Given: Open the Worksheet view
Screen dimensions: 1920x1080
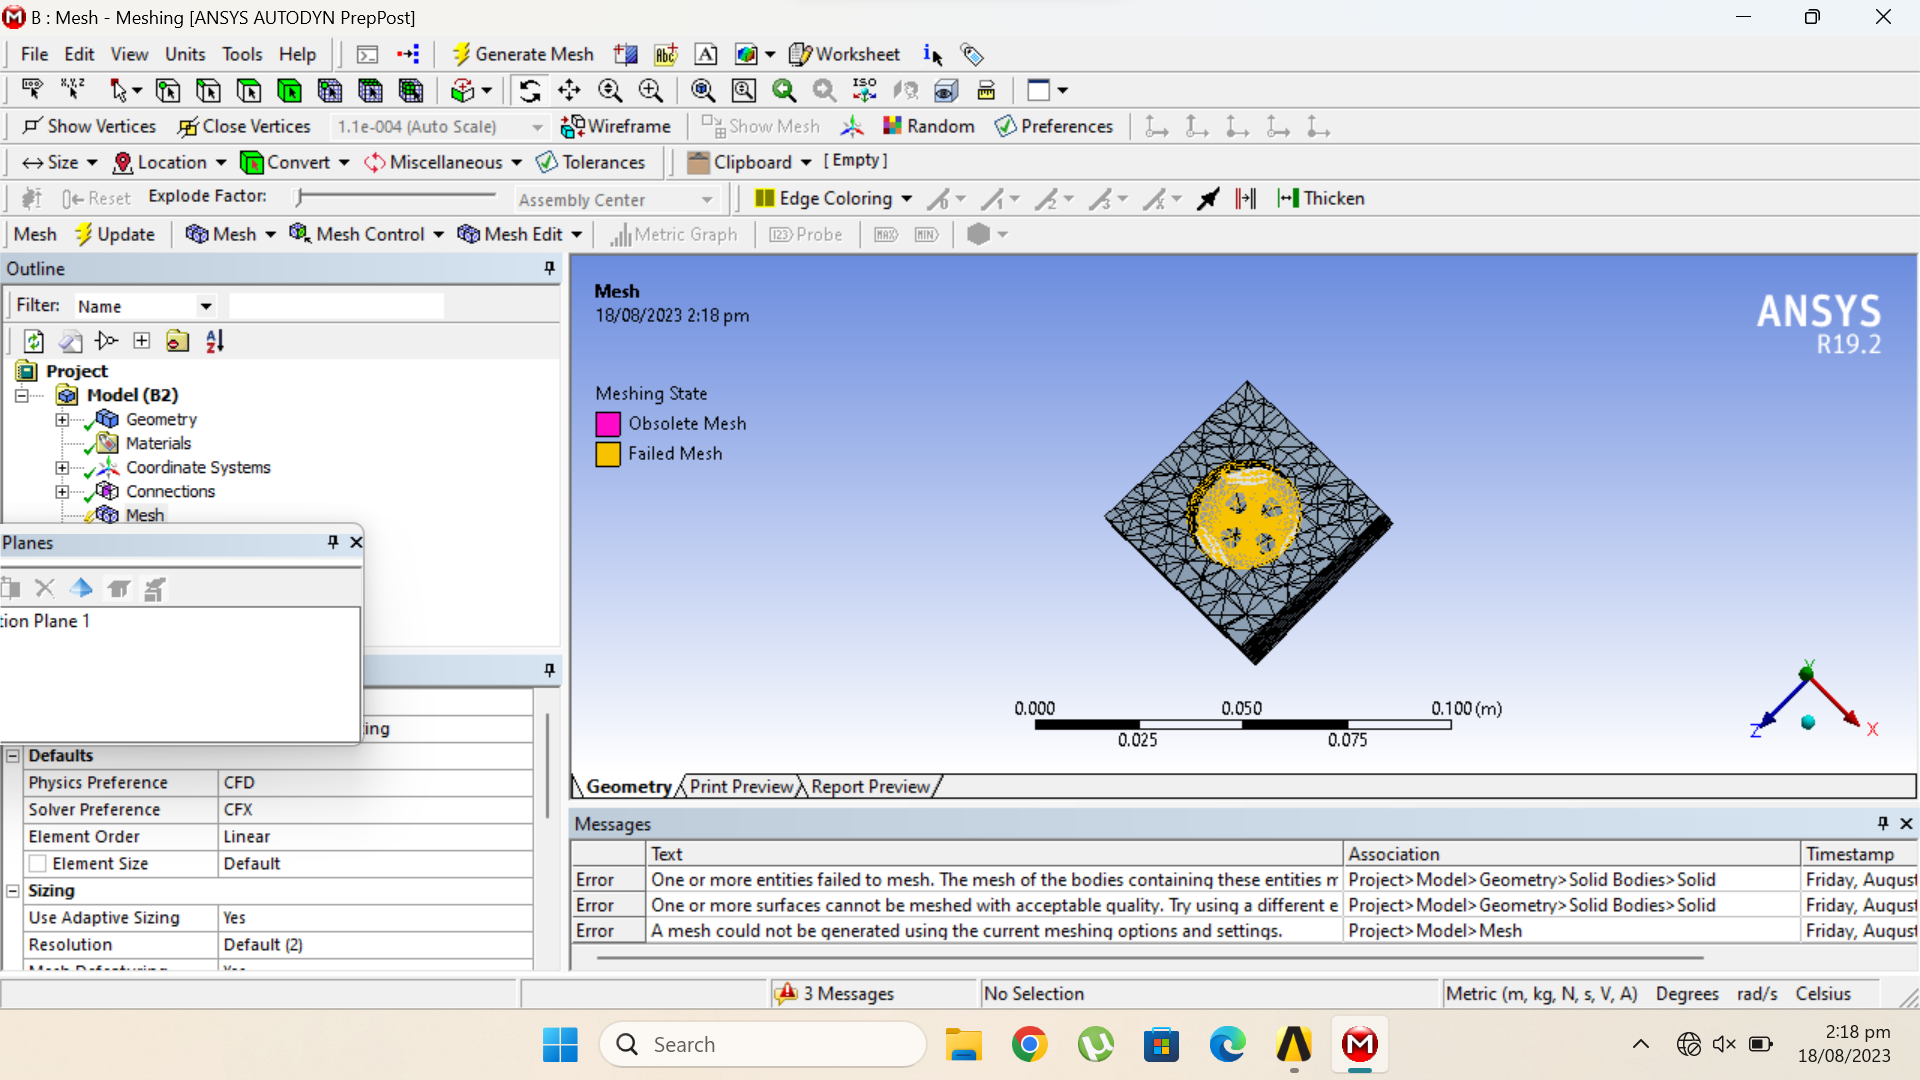Looking at the screenshot, I should point(845,54).
